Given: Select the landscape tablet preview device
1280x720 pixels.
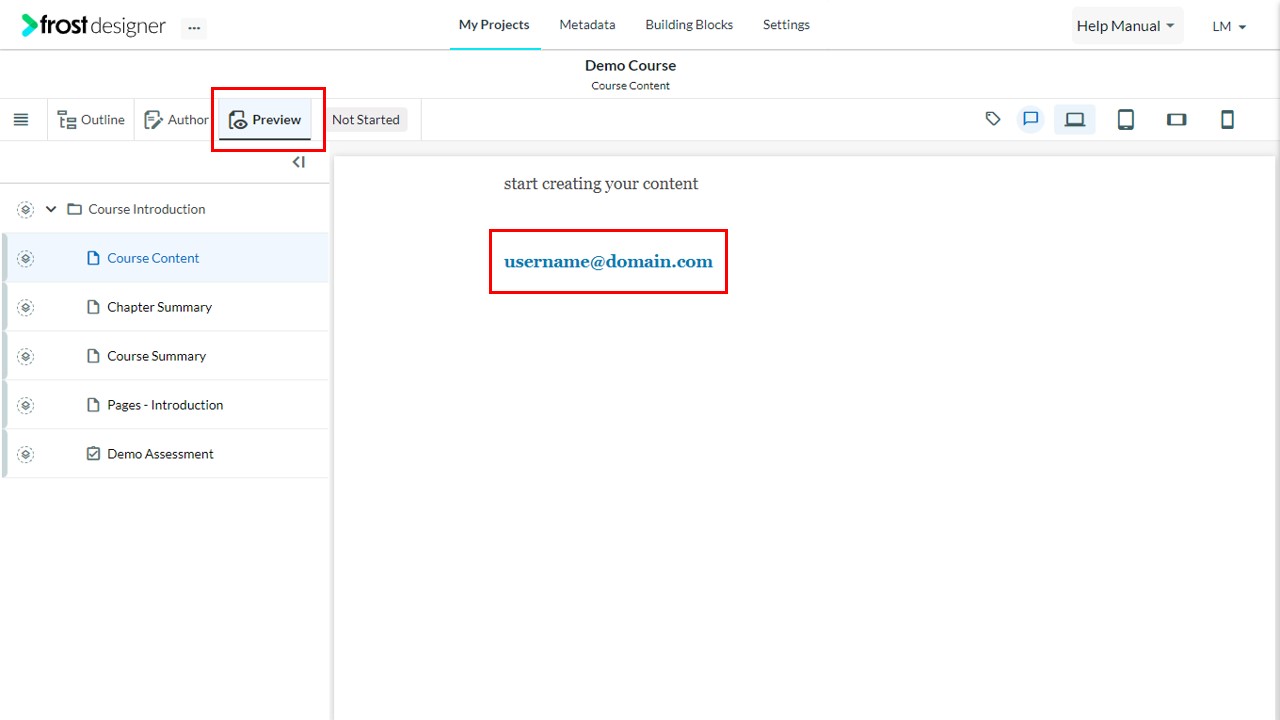Looking at the screenshot, I should coord(1176,120).
